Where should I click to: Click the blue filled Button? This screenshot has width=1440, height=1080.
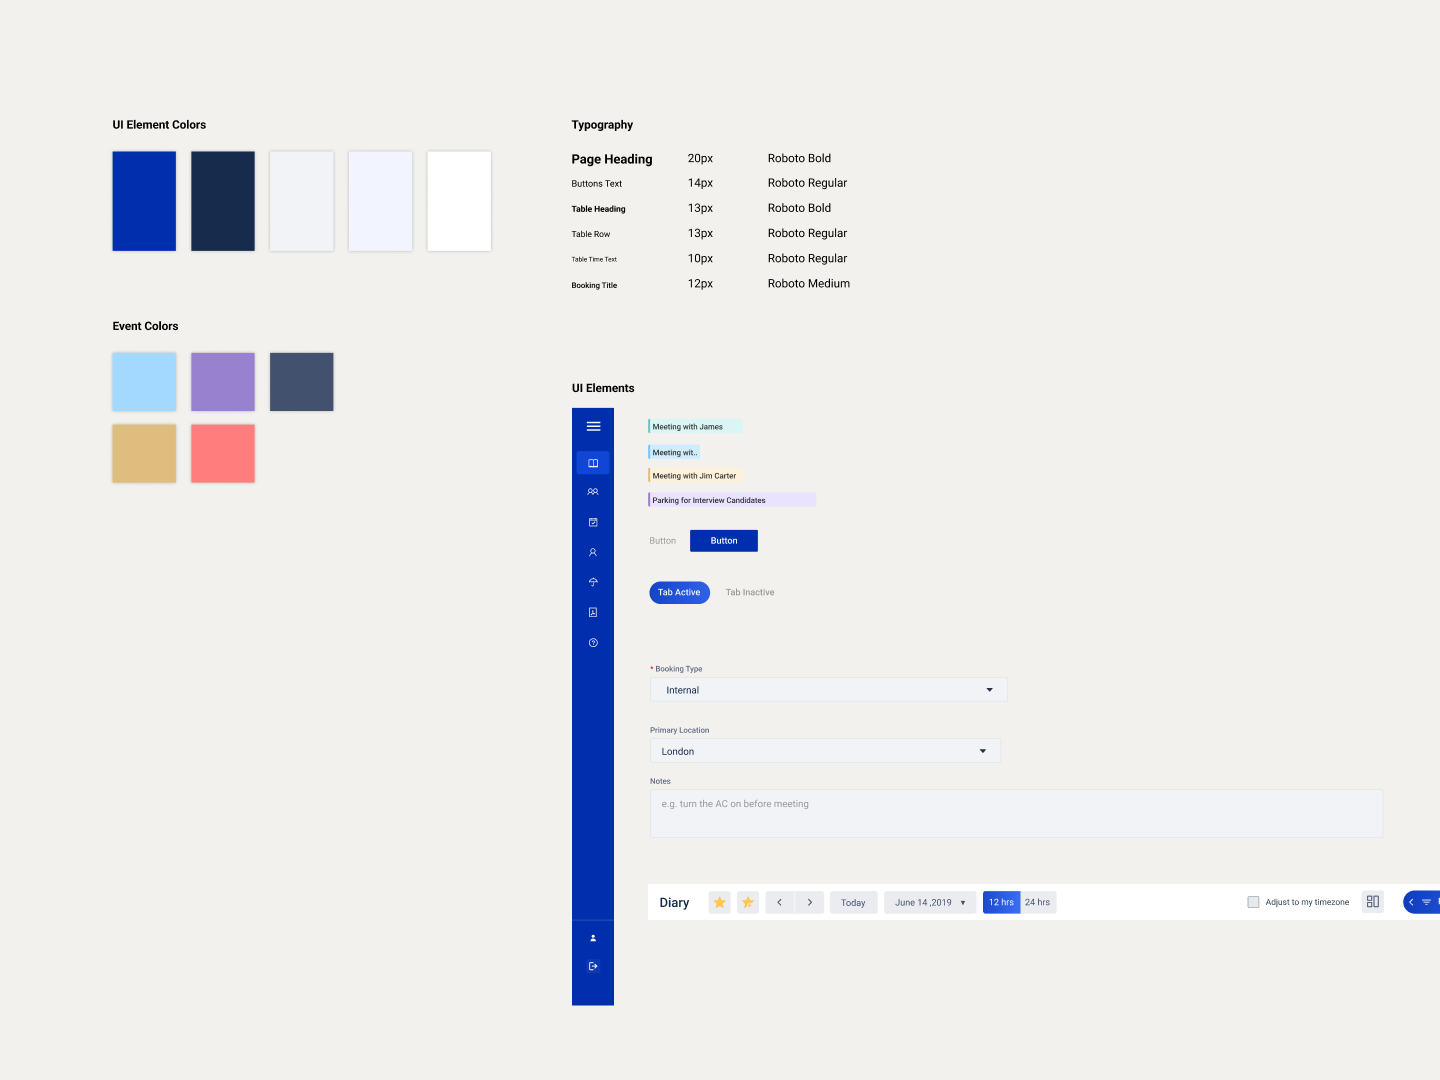coord(724,541)
